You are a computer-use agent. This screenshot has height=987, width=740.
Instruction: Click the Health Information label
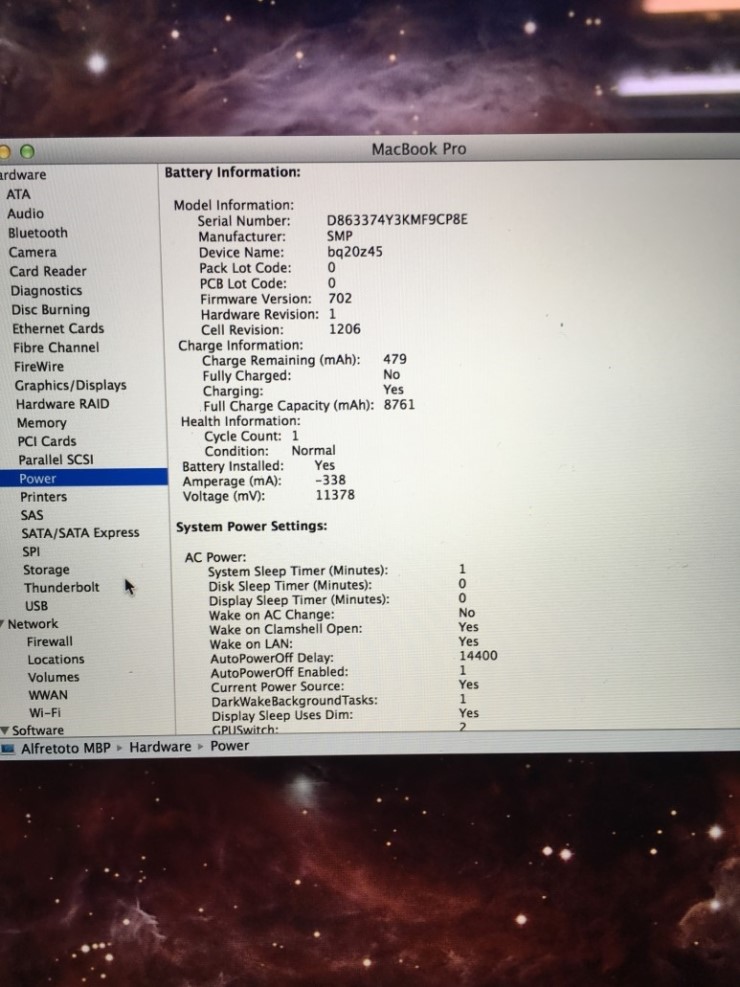240,421
